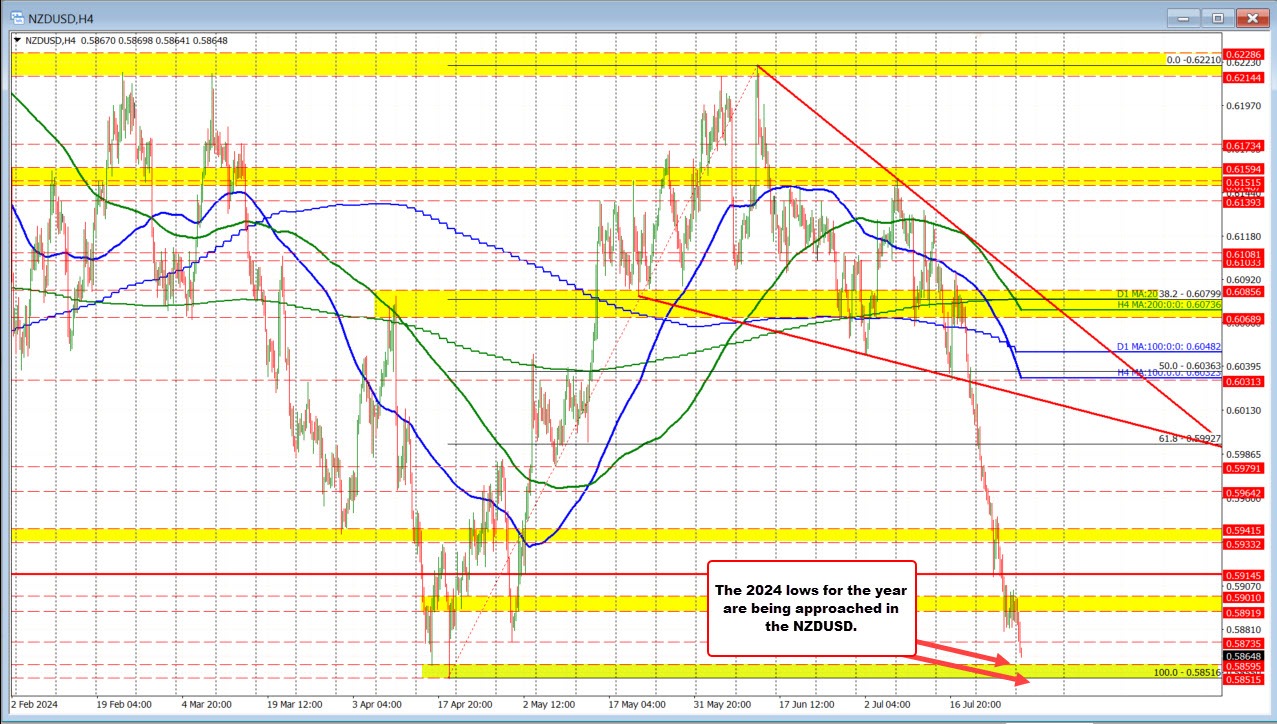Click the red price tag 0.61515

pos(1244,184)
